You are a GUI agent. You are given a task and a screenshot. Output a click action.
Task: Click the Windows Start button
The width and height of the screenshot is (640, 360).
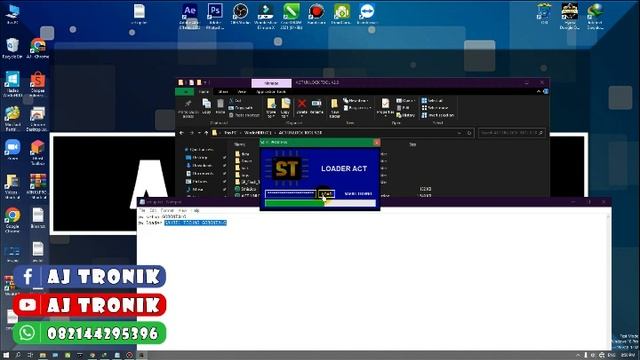coord(6,356)
